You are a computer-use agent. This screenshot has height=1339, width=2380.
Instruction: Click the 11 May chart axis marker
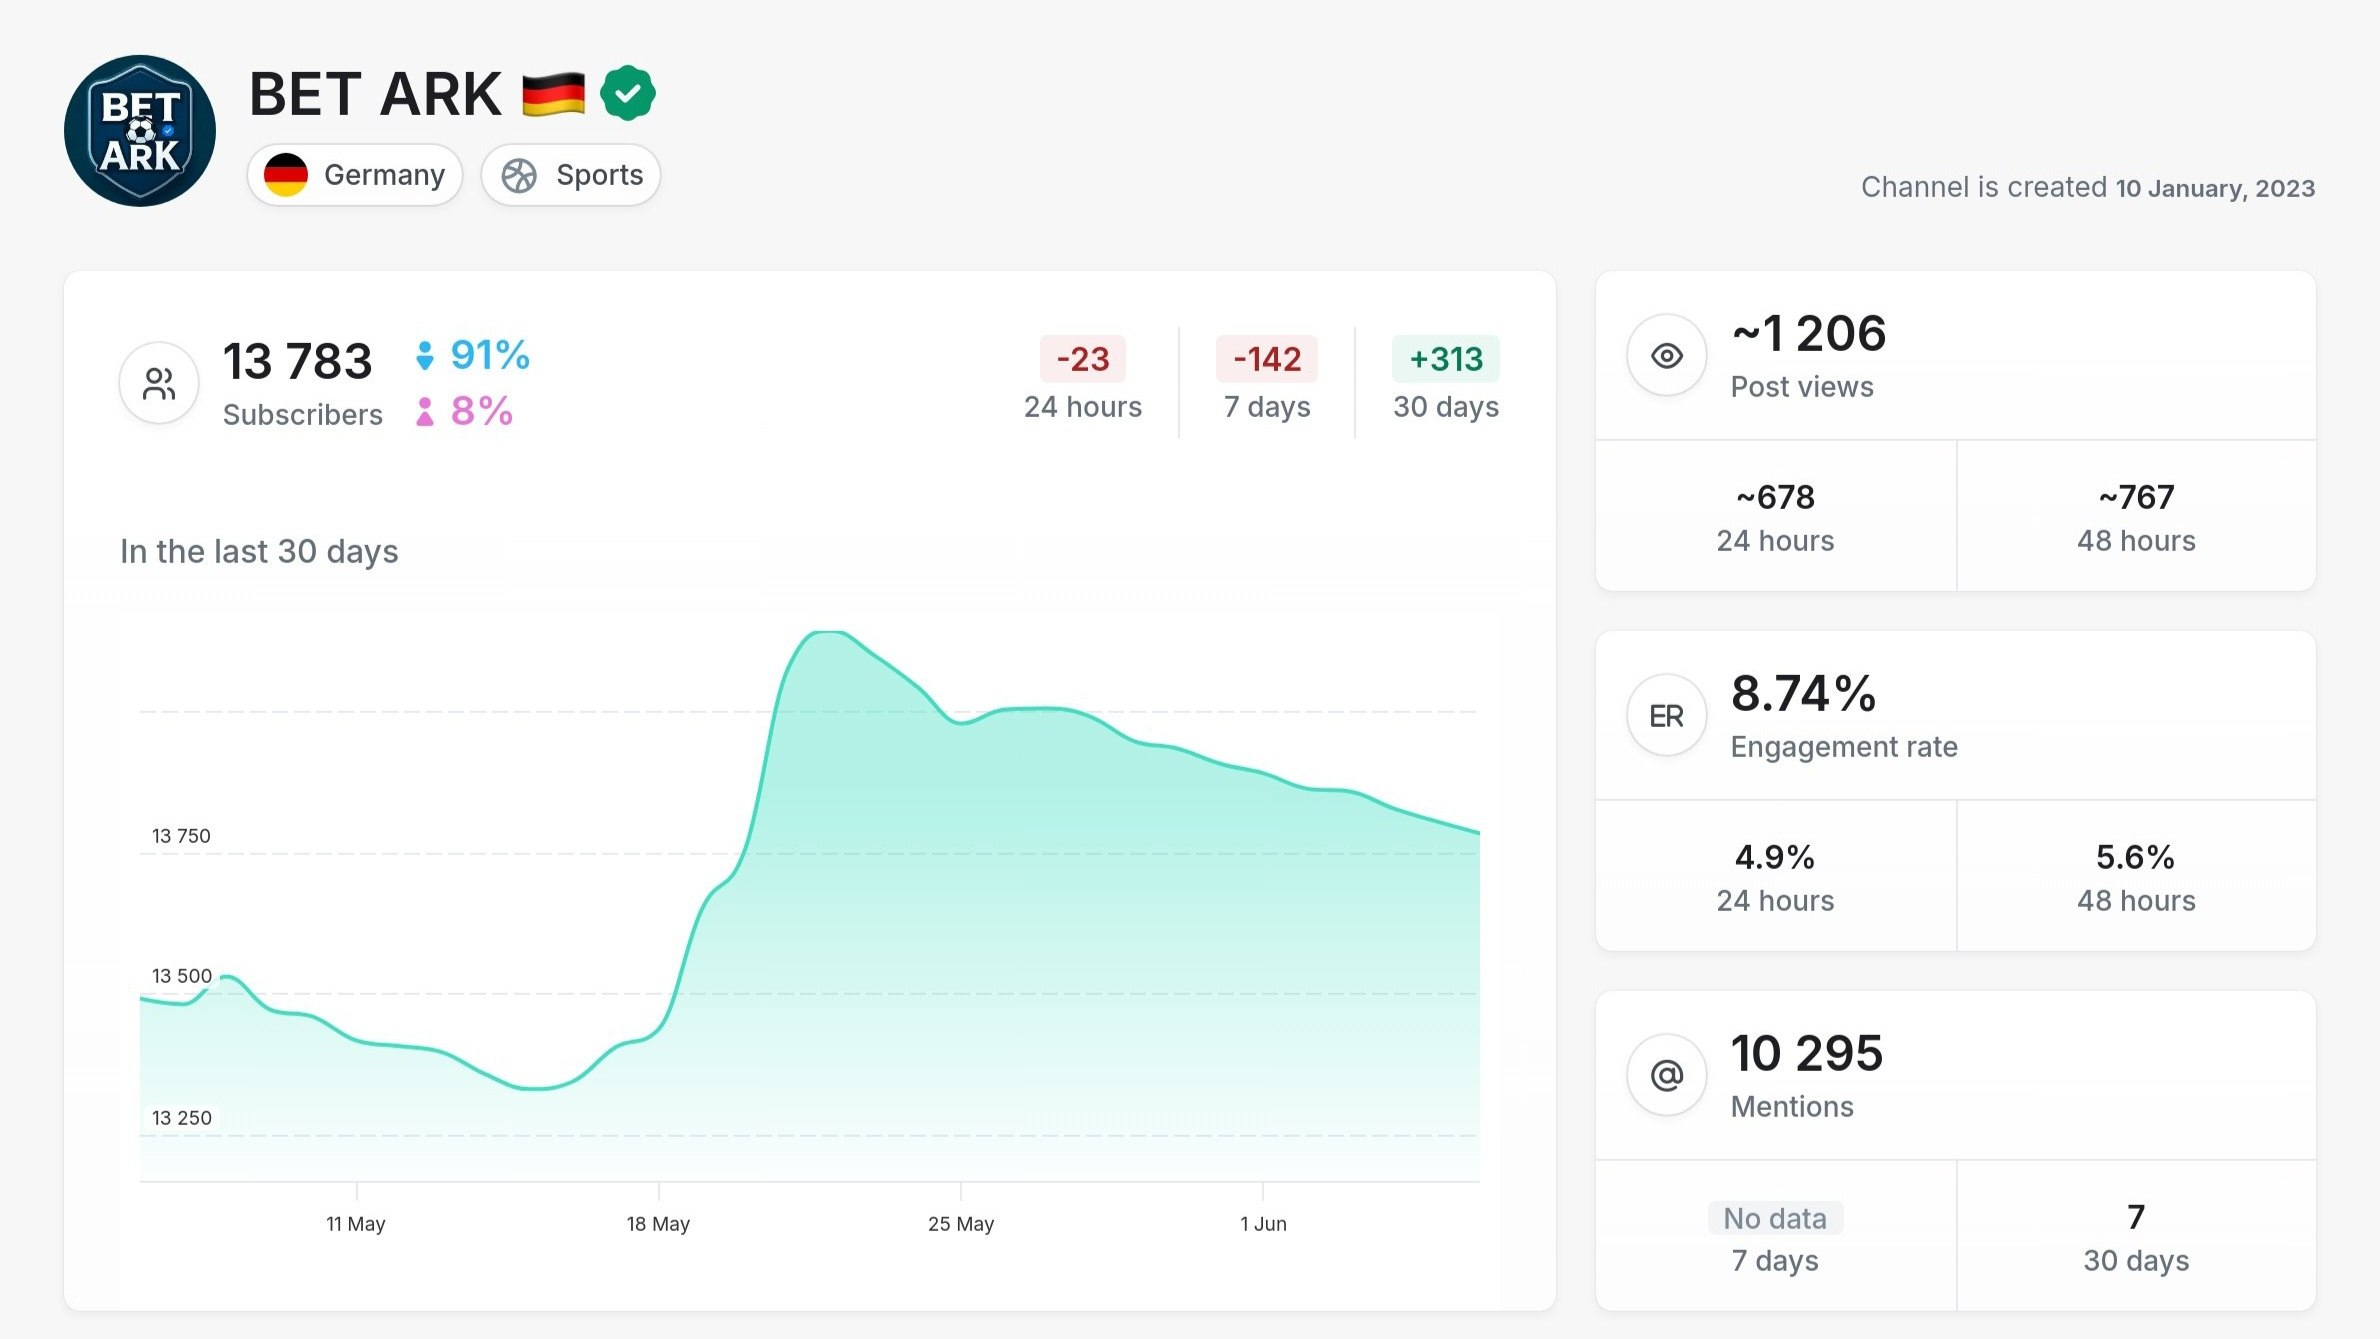[356, 1223]
